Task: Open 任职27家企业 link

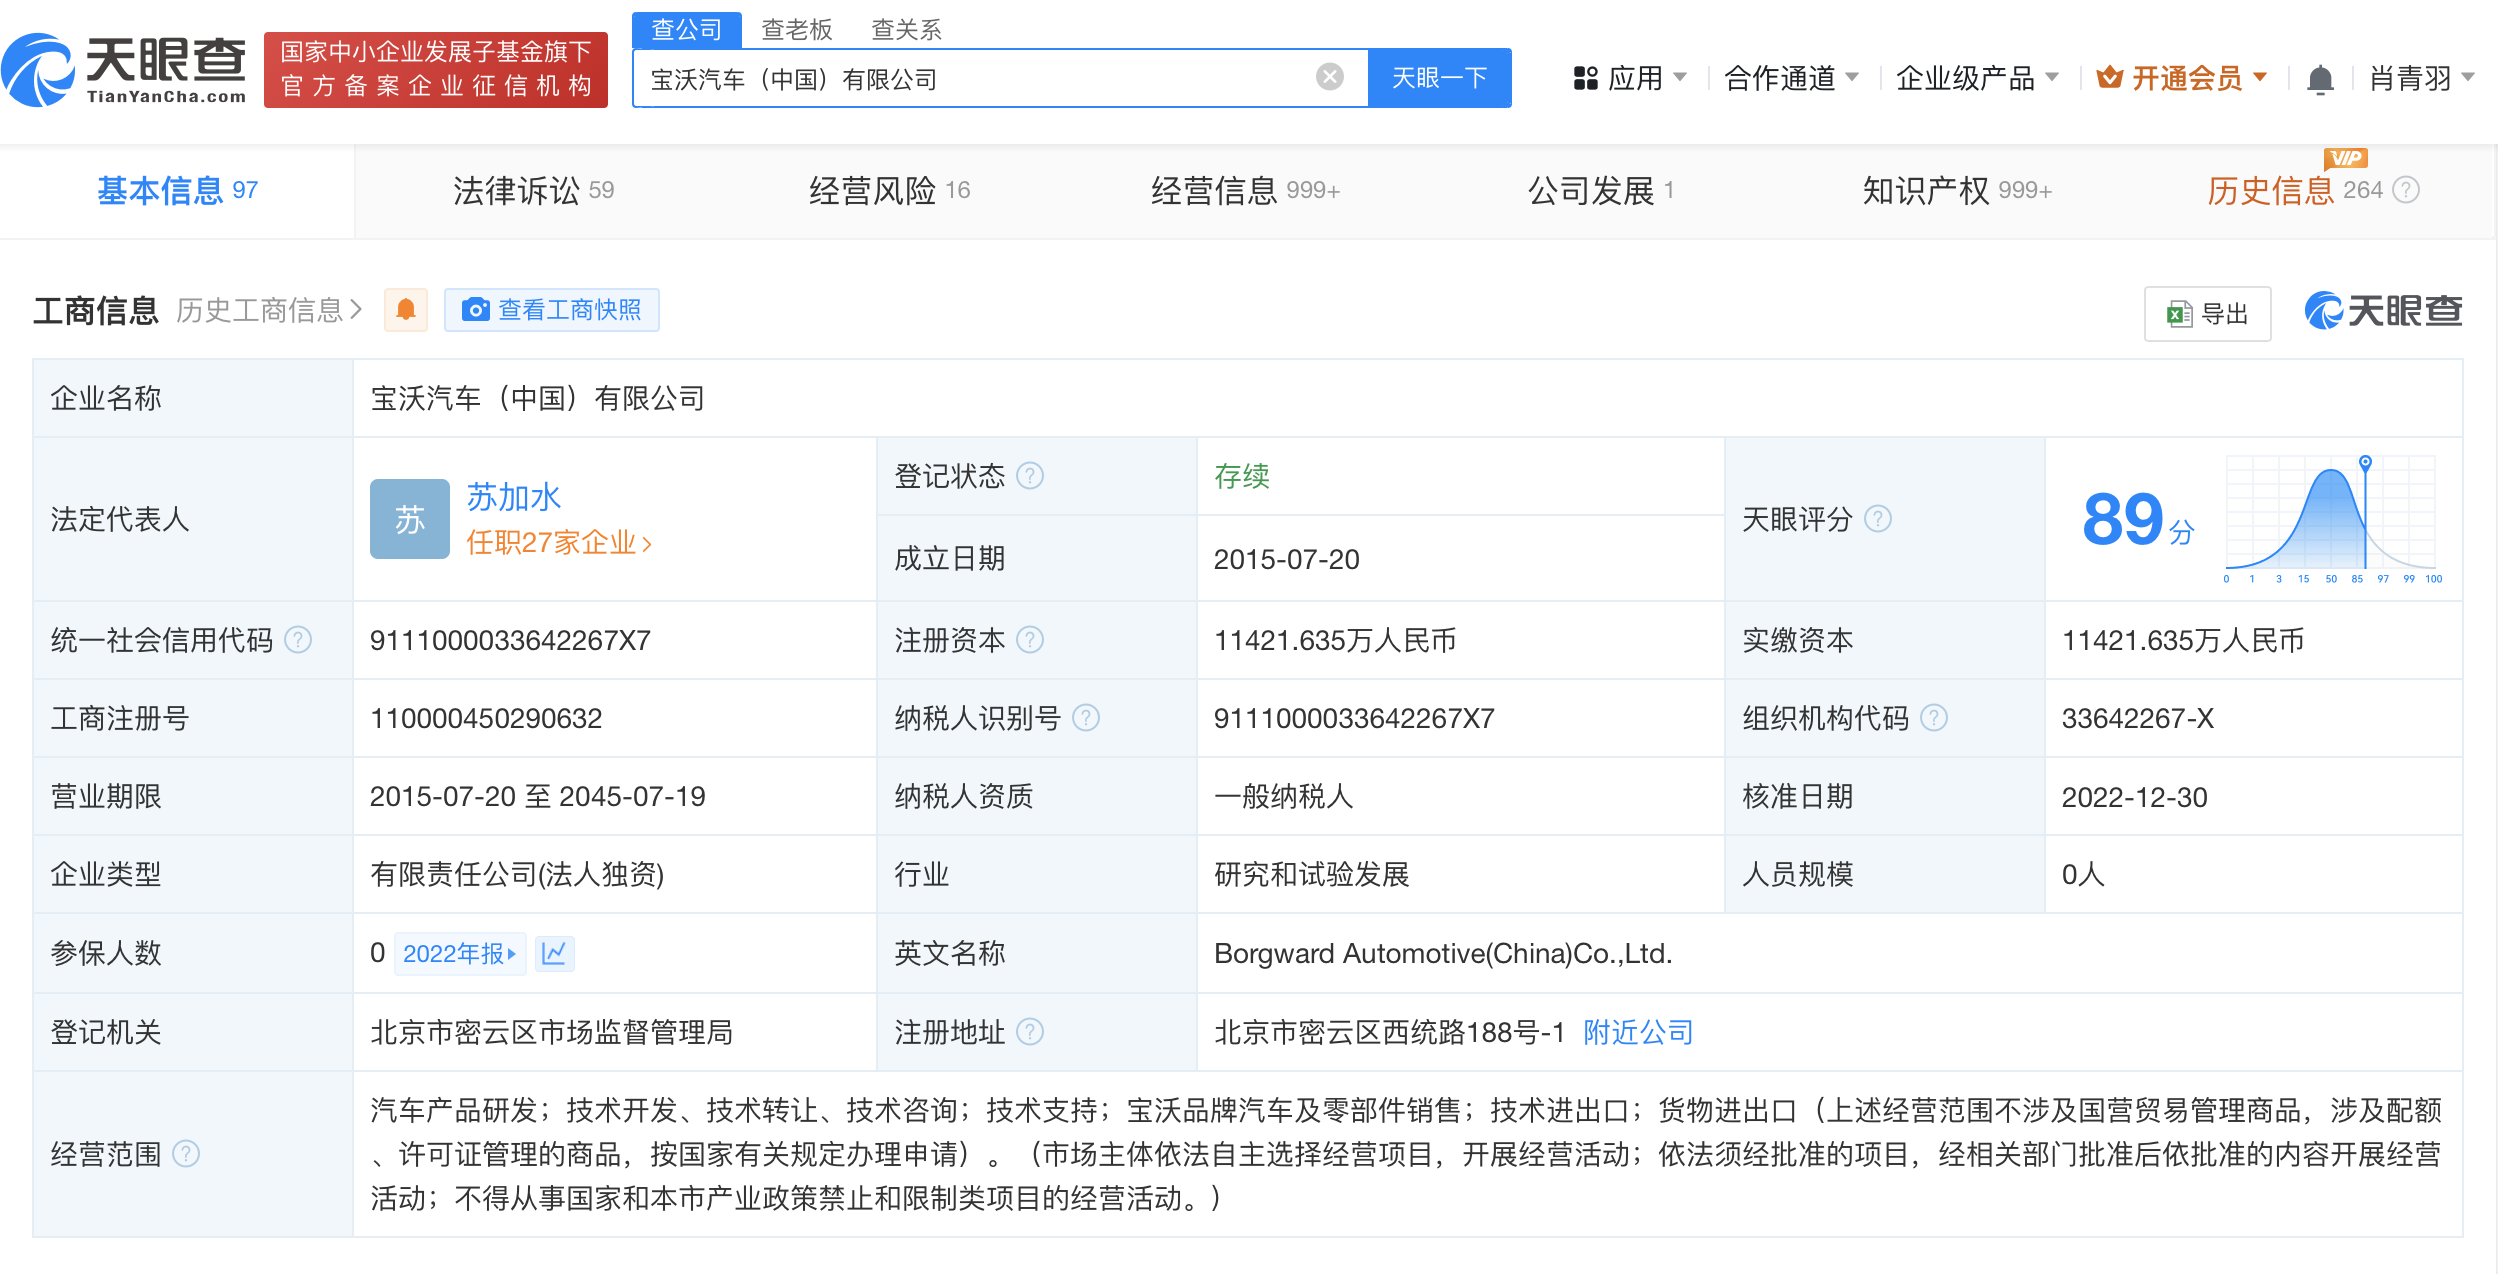Action: pyautogui.click(x=559, y=543)
